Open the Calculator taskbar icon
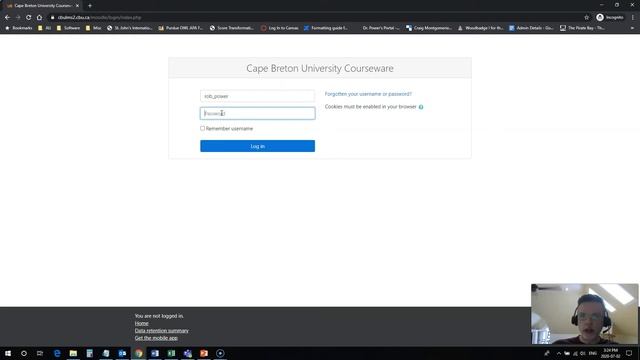The image size is (640, 360). point(90,353)
